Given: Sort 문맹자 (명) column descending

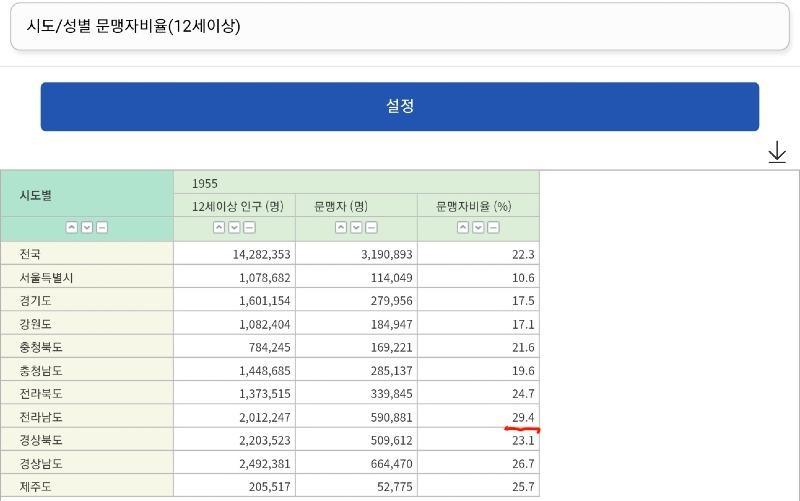Looking at the screenshot, I should click(356, 228).
